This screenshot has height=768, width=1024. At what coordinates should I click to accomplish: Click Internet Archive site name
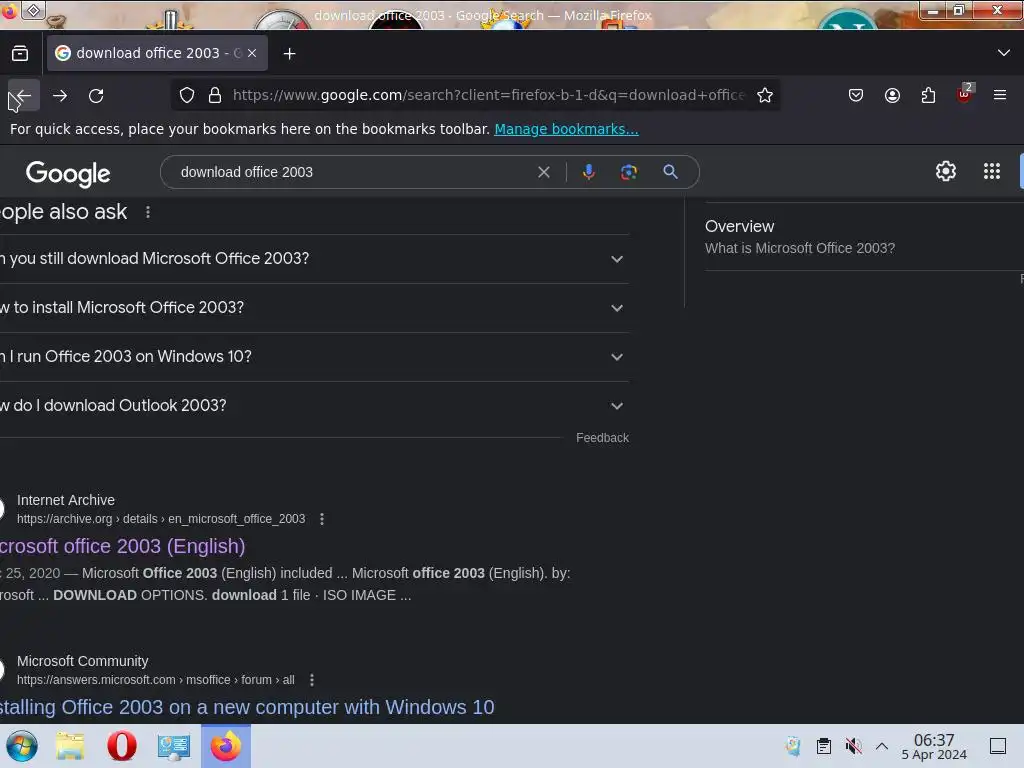coord(65,500)
